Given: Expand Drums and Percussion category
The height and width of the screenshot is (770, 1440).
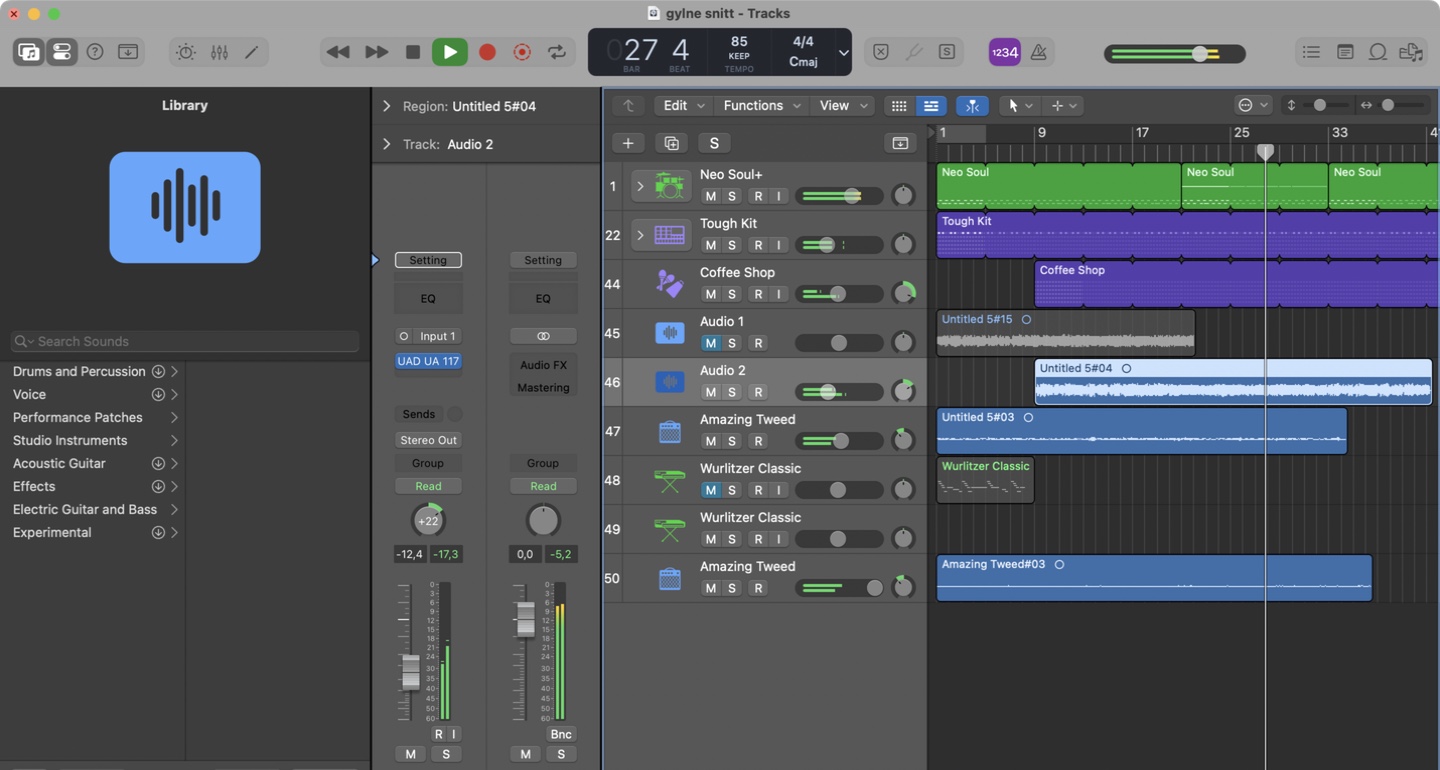Looking at the screenshot, I should point(174,371).
